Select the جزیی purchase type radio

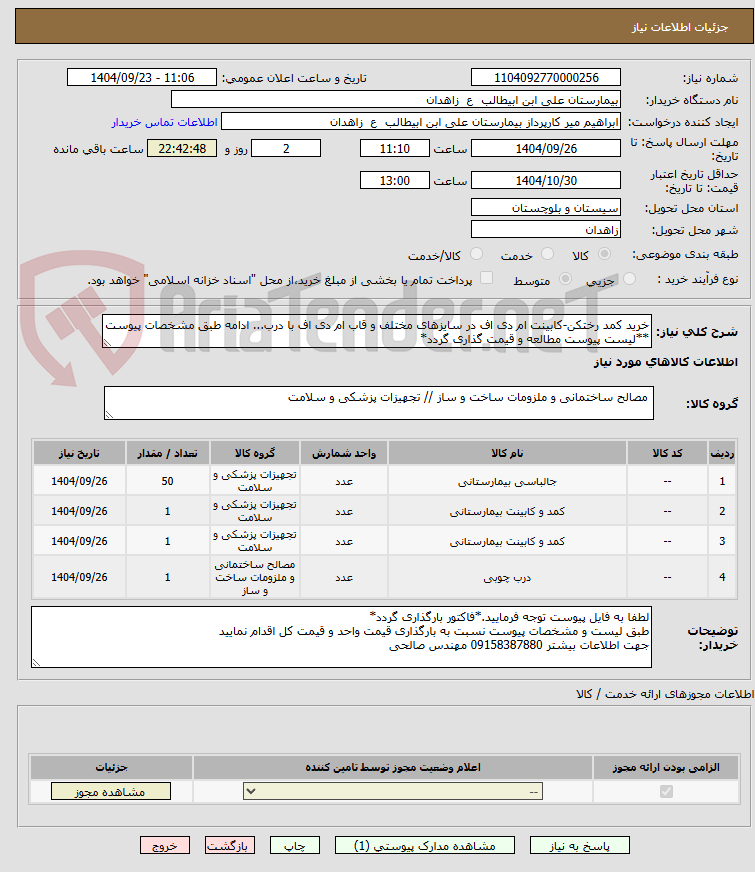coord(629,279)
